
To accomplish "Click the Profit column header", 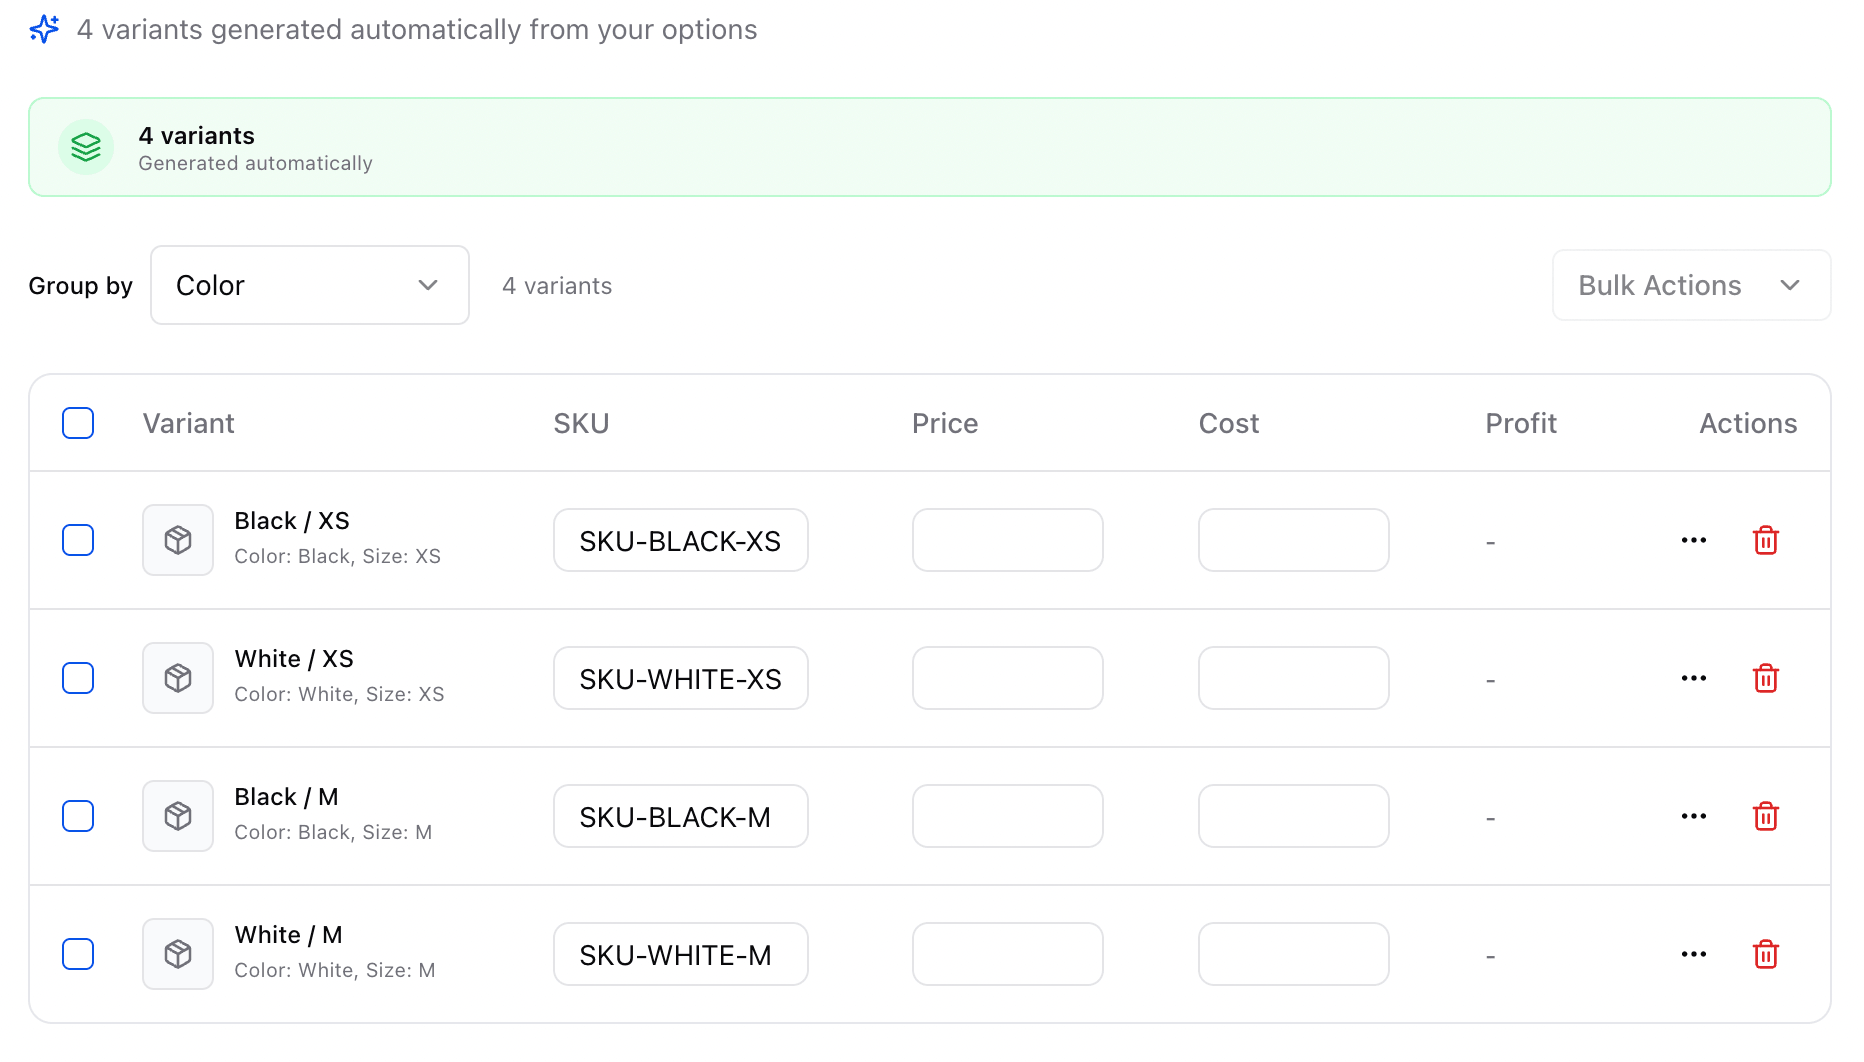I will click(x=1521, y=423).
